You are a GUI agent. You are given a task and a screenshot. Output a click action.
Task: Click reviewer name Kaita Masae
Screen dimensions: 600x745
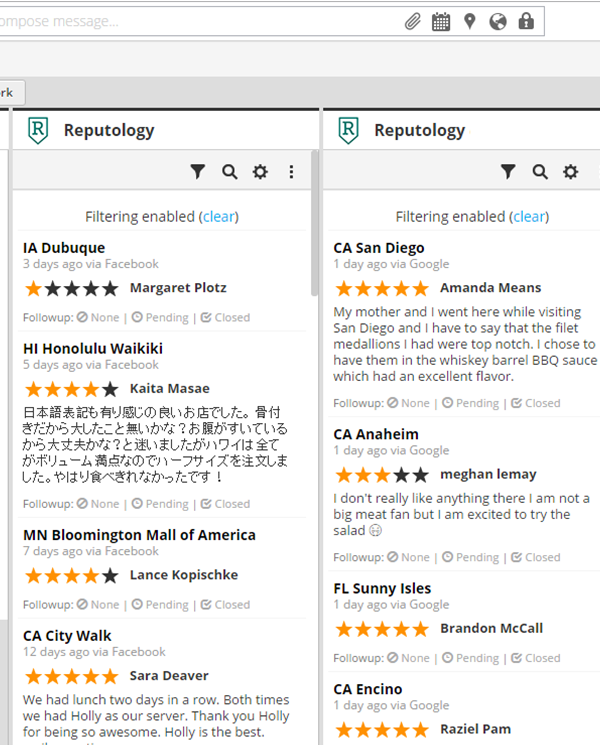[170, 388]
